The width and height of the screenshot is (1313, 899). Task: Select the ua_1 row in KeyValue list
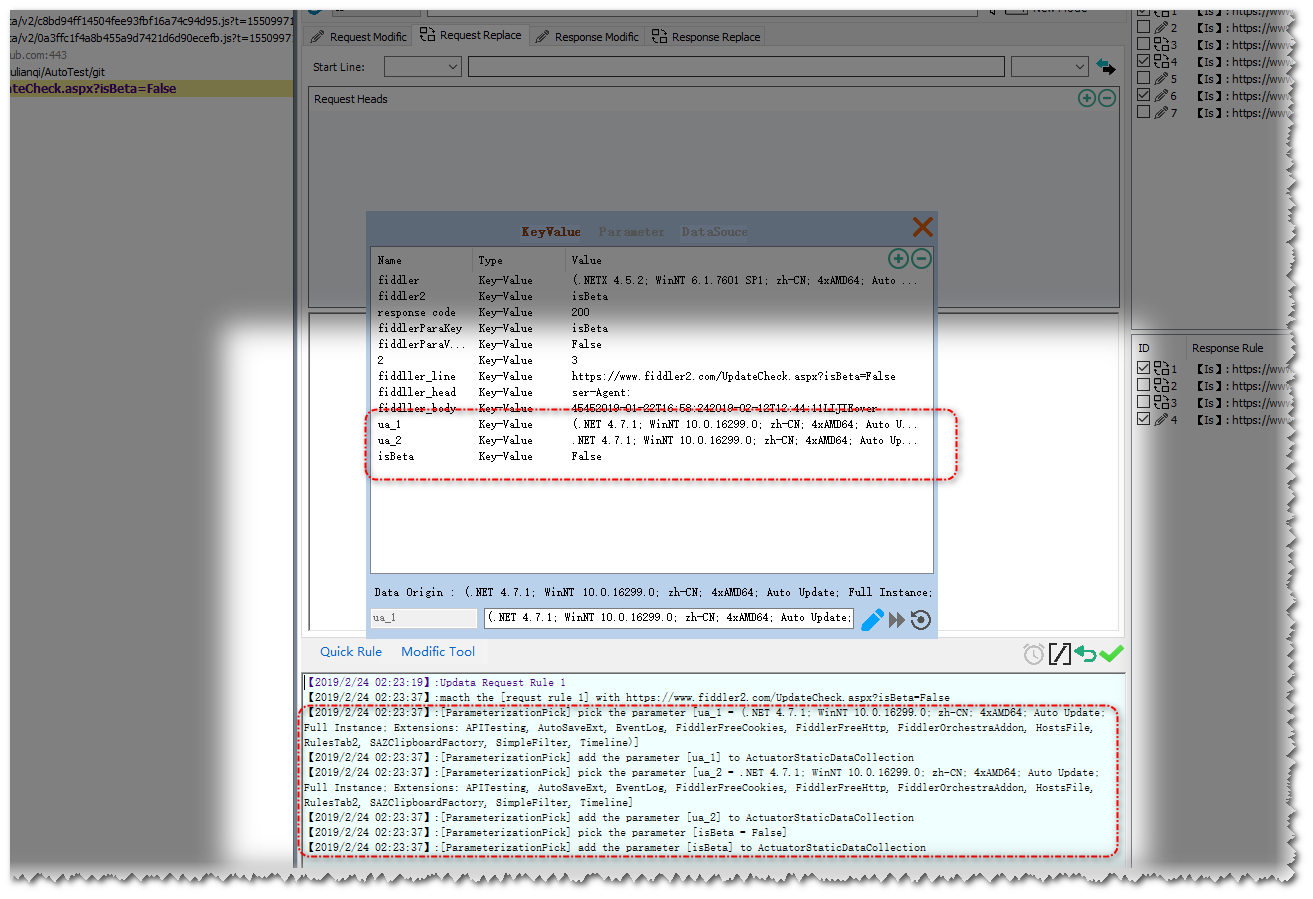tap(651, 424)
